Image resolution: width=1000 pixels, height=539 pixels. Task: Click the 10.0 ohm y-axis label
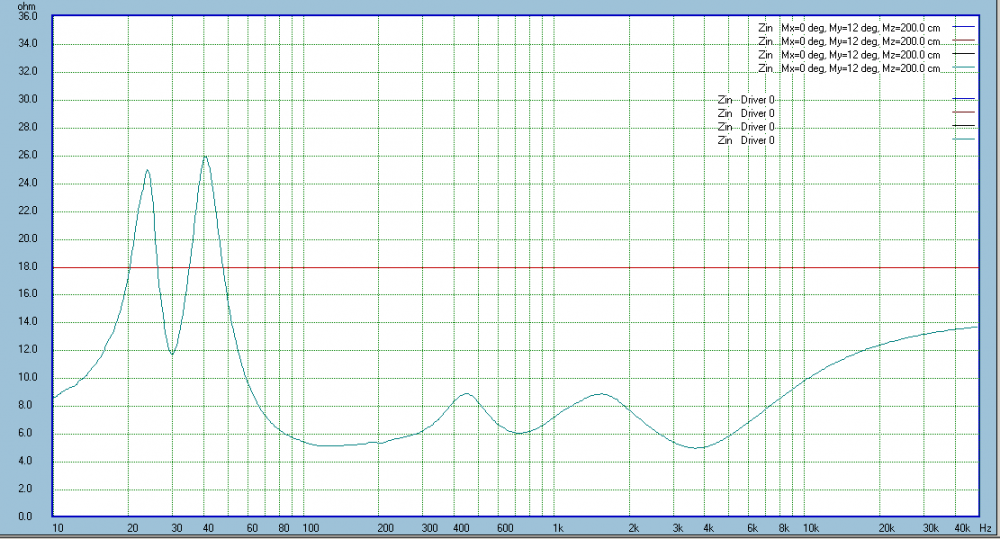pyautogui.click(x=27, y=378)
